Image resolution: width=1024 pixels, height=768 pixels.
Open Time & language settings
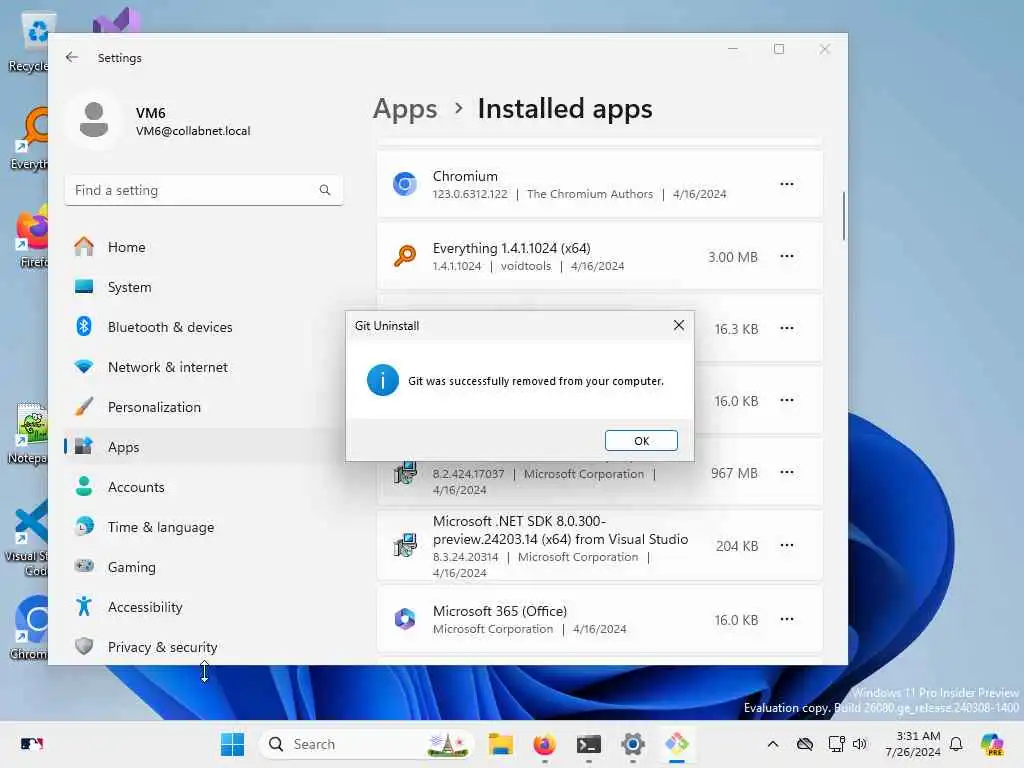(202, 527)
